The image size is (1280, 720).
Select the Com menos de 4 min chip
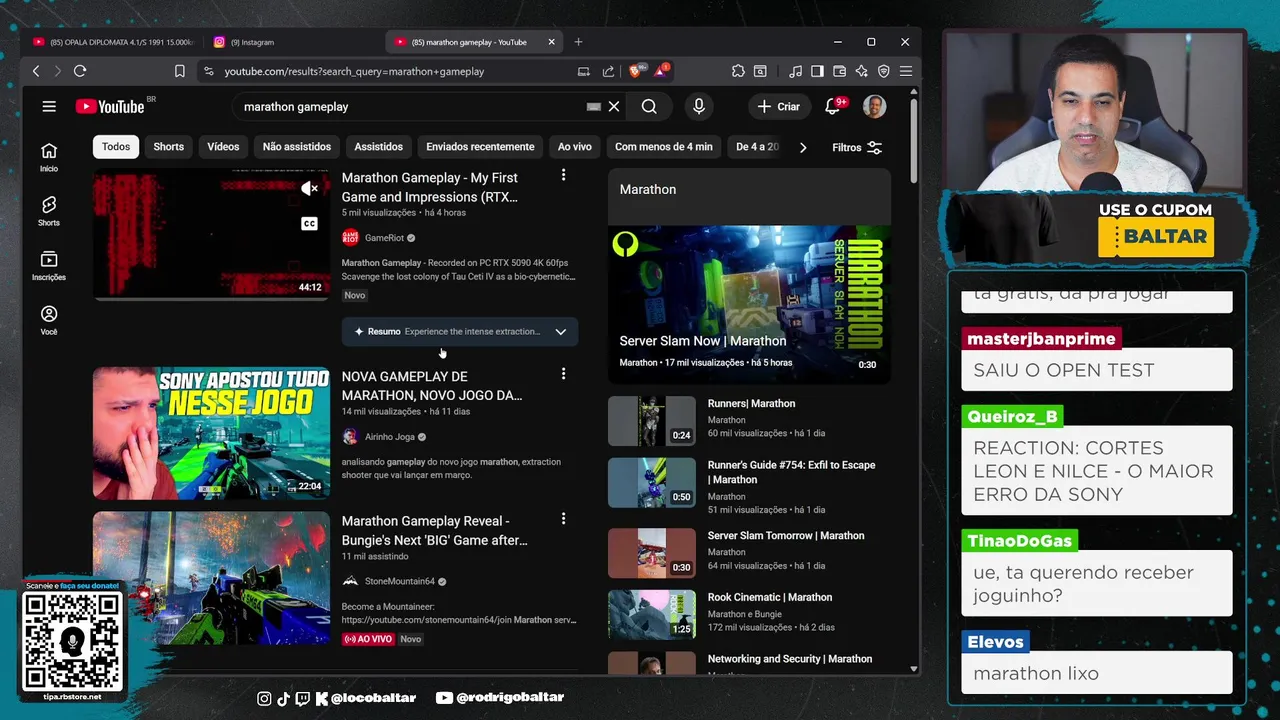tap(664, 146)
